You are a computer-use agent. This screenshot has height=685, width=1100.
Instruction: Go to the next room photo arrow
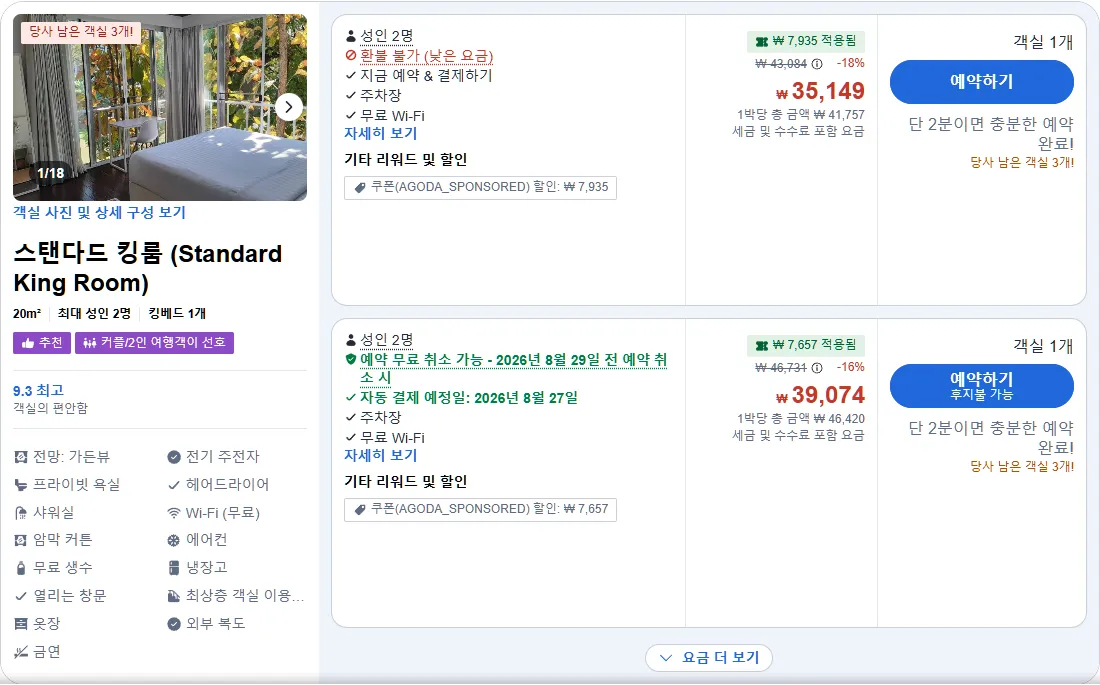click(x=289, y=107)
